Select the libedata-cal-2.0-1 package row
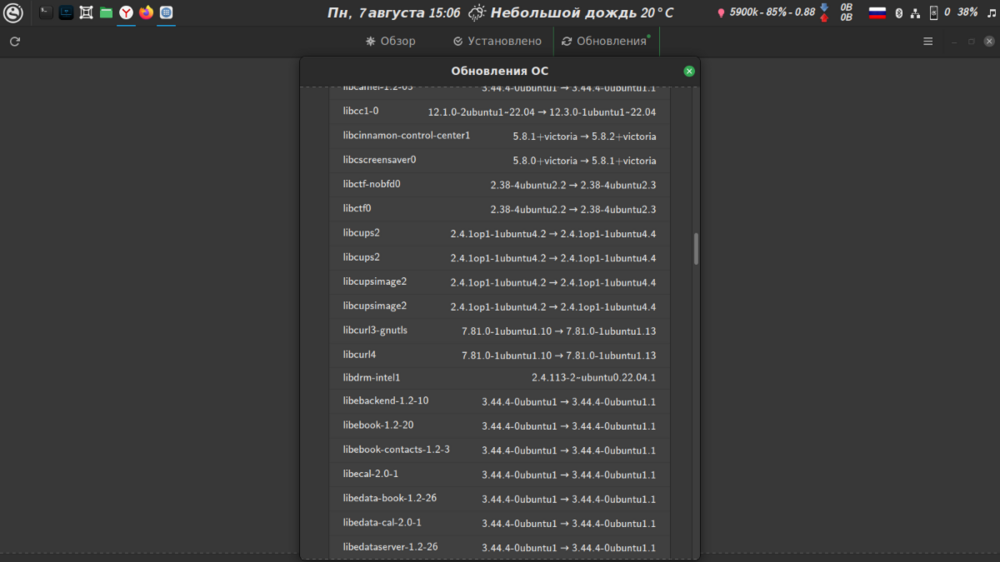Image resolution: width=1000 pixels, height=562 pixels. tap(499, 522)
